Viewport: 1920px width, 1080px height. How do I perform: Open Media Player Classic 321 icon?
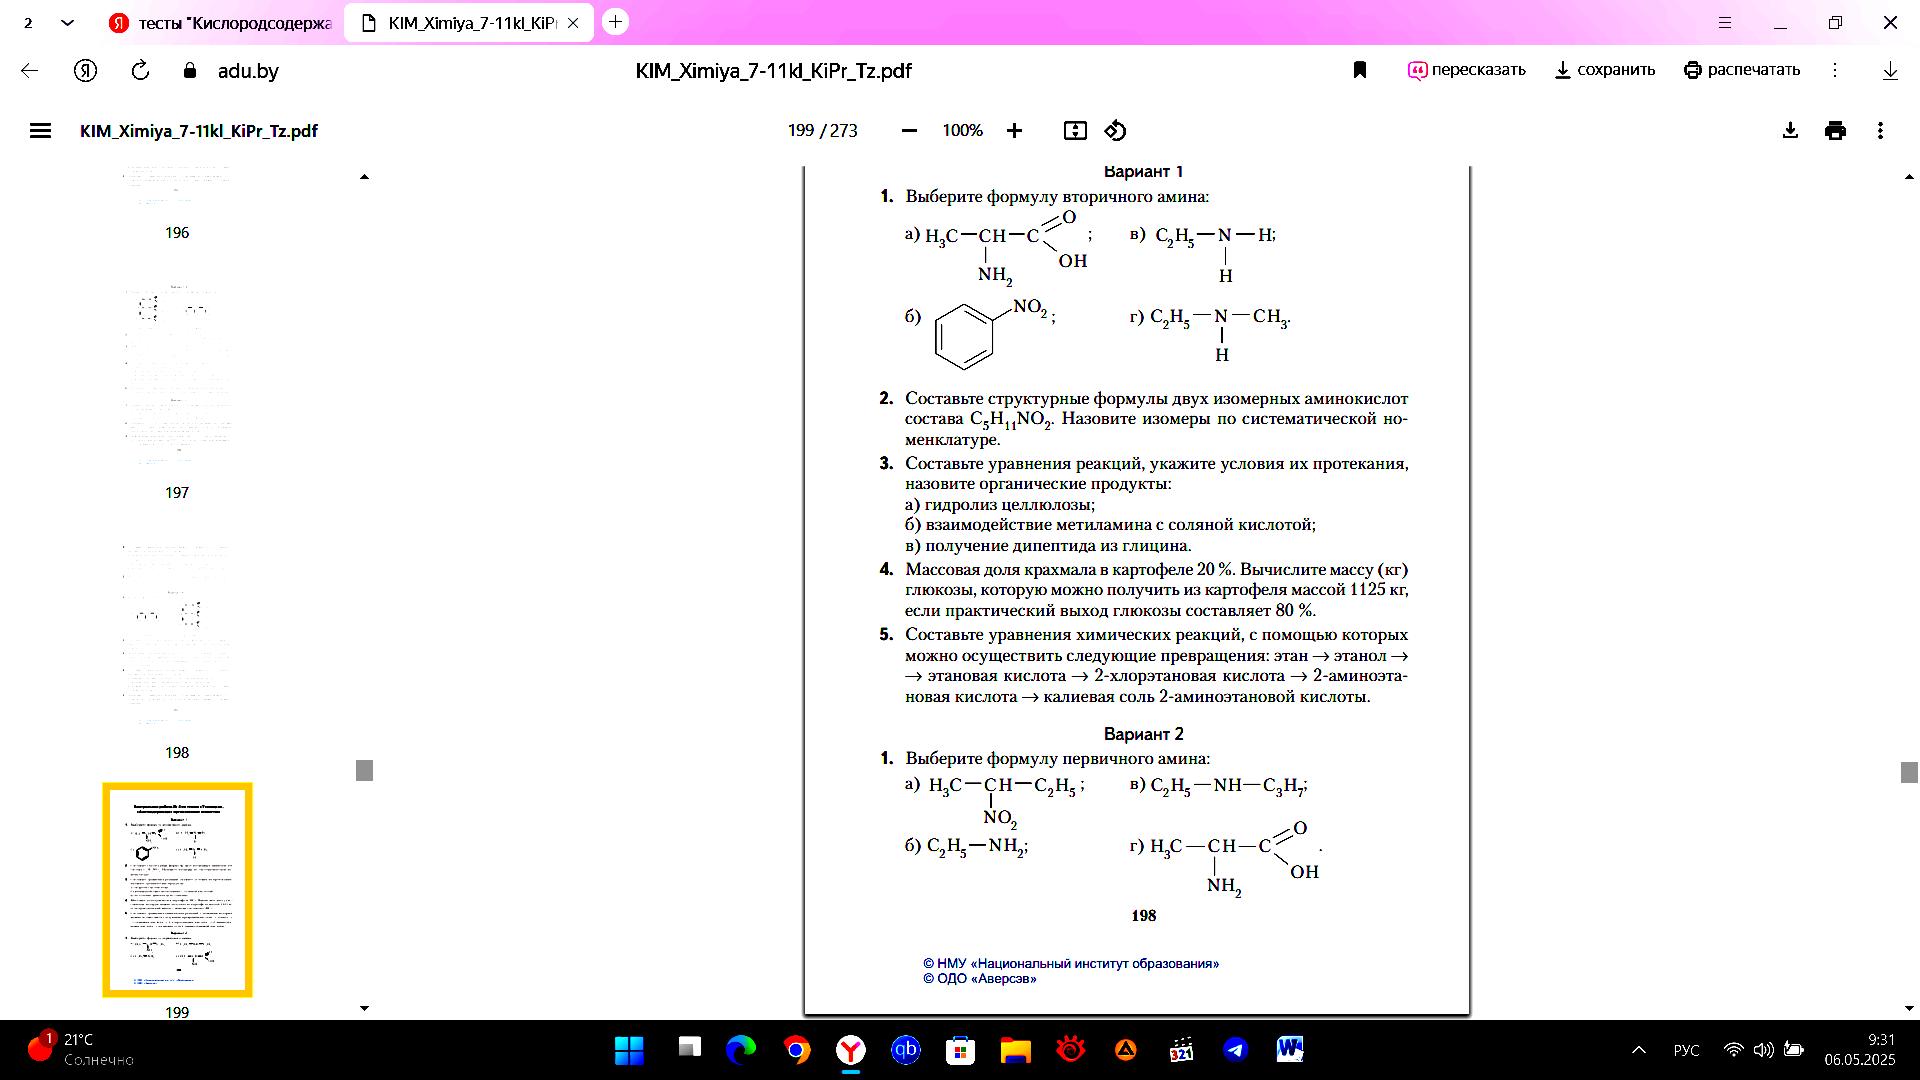coord(1181,1050)
